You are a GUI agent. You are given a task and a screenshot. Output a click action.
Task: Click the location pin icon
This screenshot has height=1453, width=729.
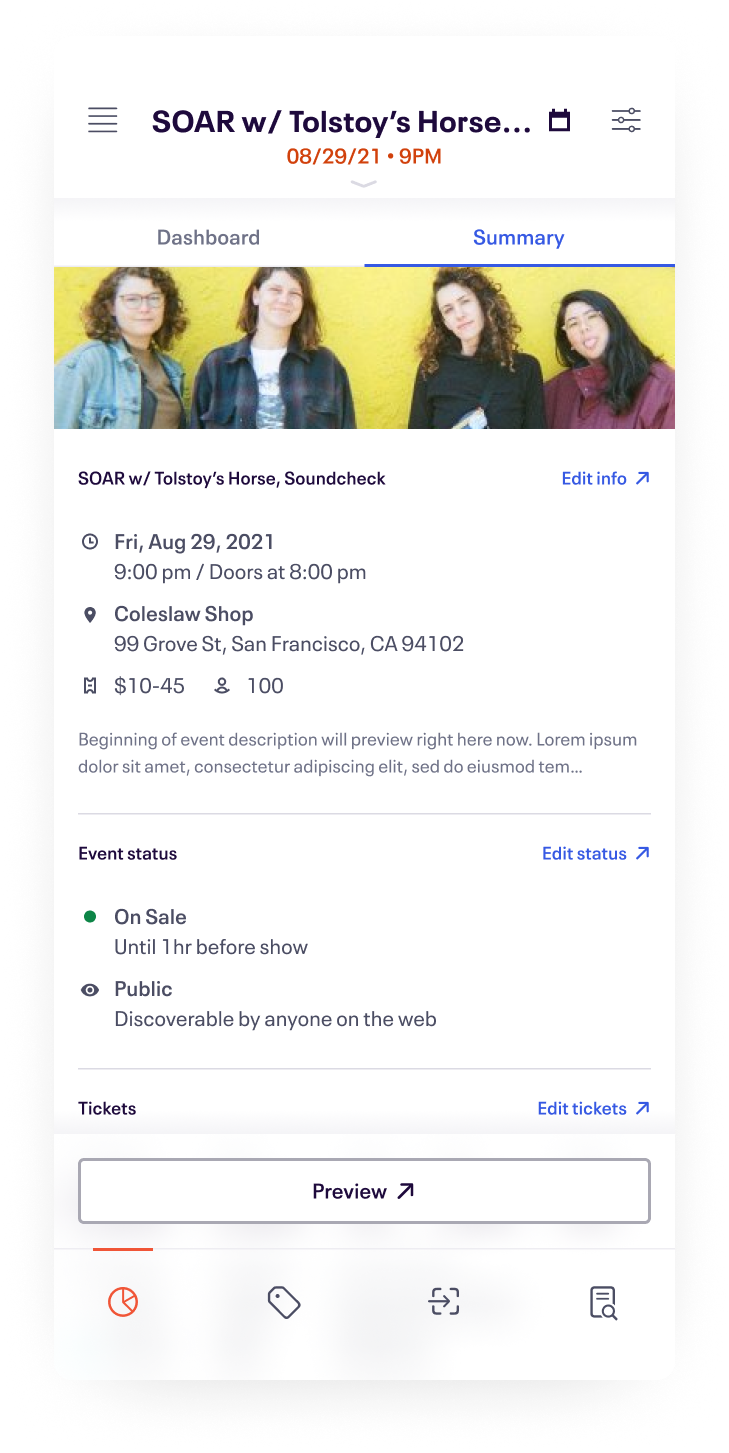[x=90, y=615]
